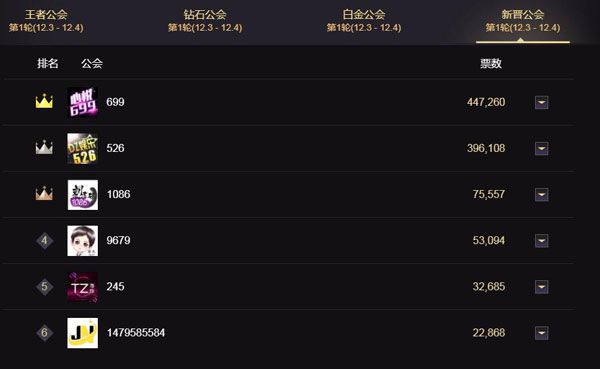Click the rank 6 diamond badge
This screenshot has width=600, height=369.
tap(44, 333)
